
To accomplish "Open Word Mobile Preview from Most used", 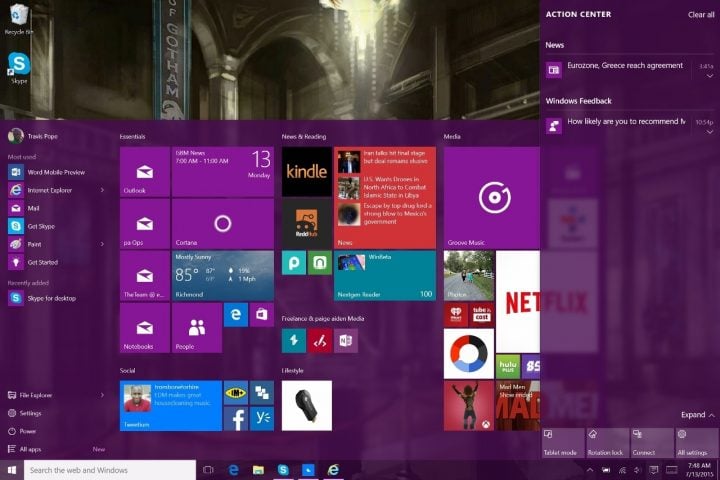I will click(x=55, y=172).
